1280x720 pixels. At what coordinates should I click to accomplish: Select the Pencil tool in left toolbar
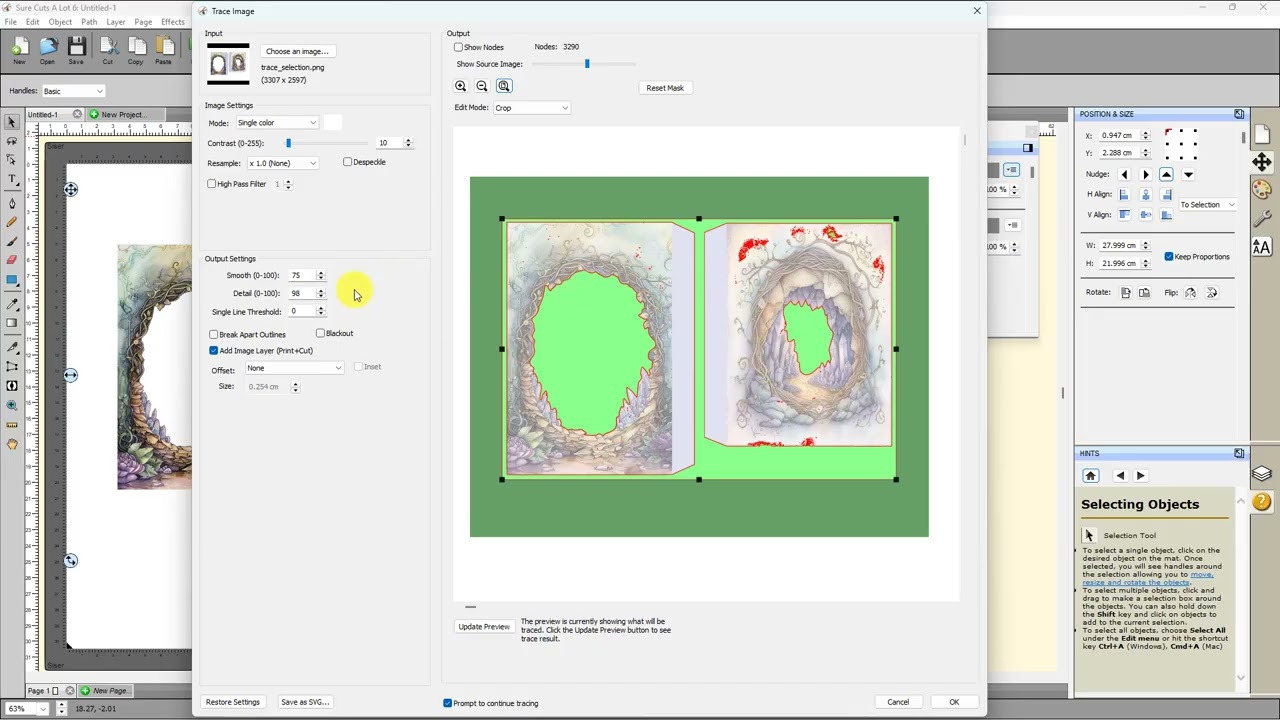(12, 222)
